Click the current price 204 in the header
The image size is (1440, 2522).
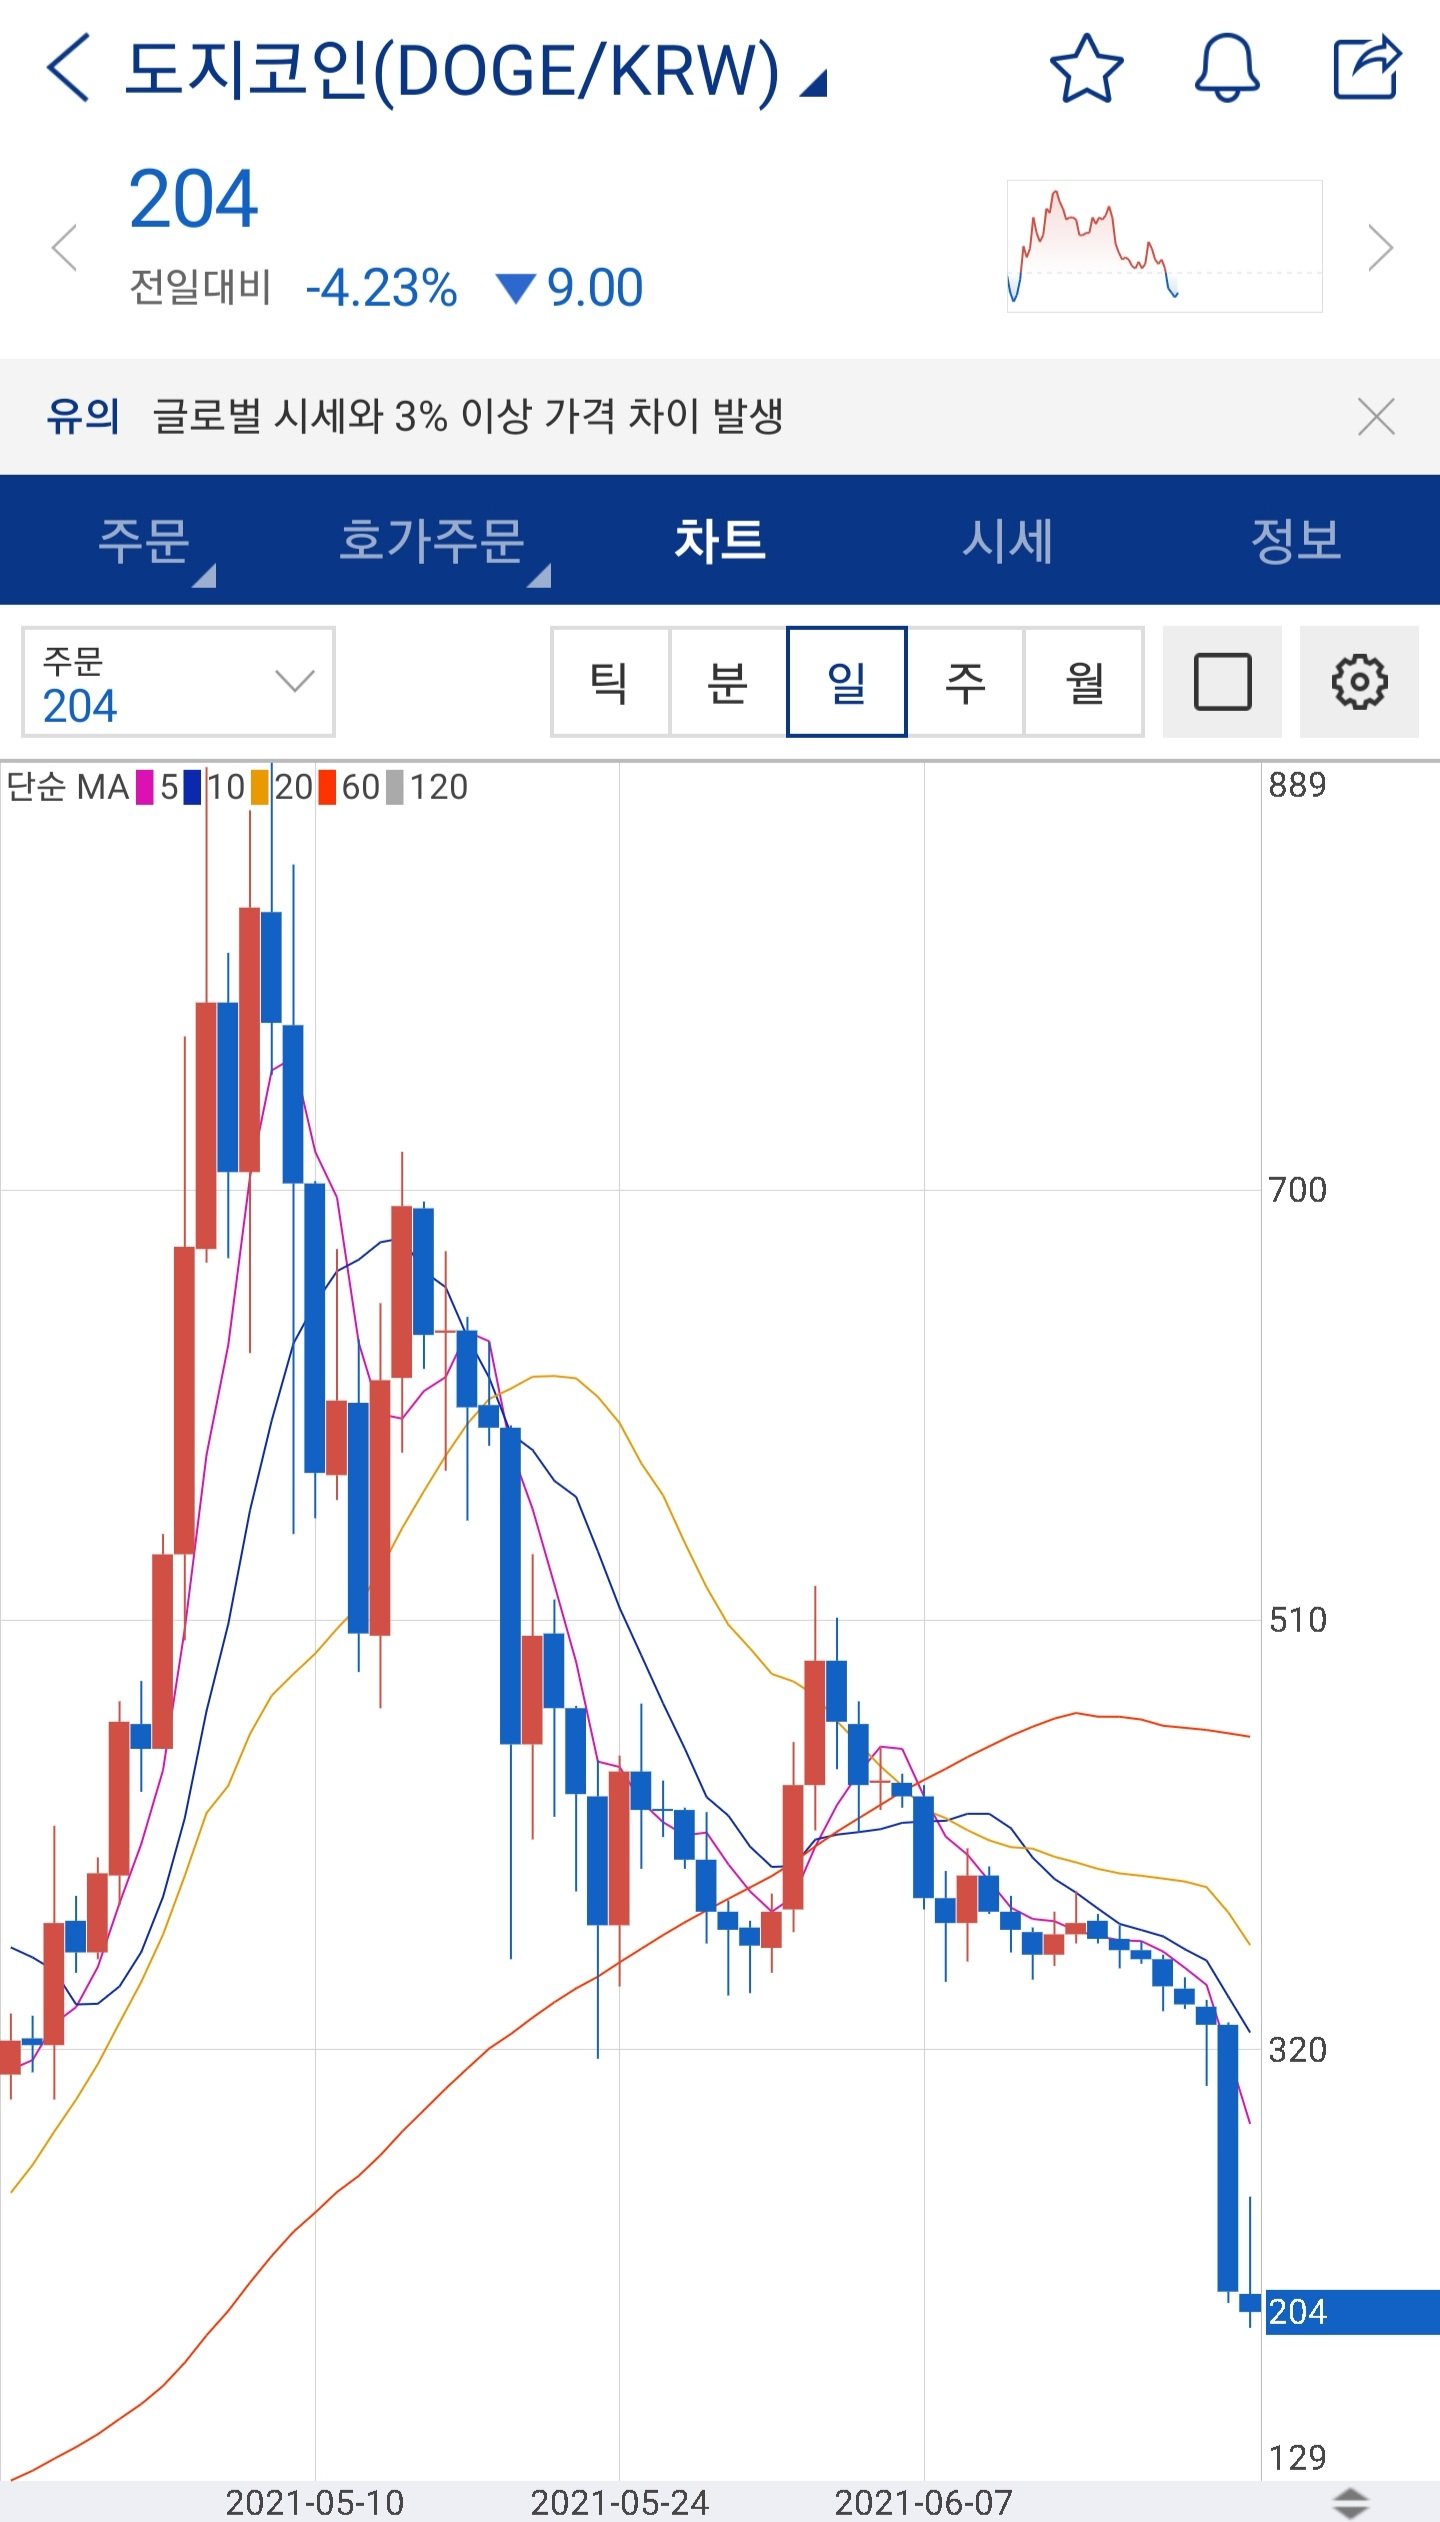pyautogui.click(x=194, y=198)
